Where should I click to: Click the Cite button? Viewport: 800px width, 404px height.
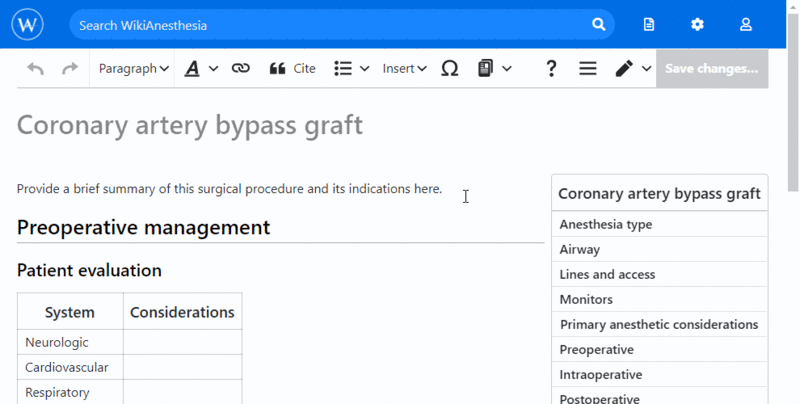[292, 68]
